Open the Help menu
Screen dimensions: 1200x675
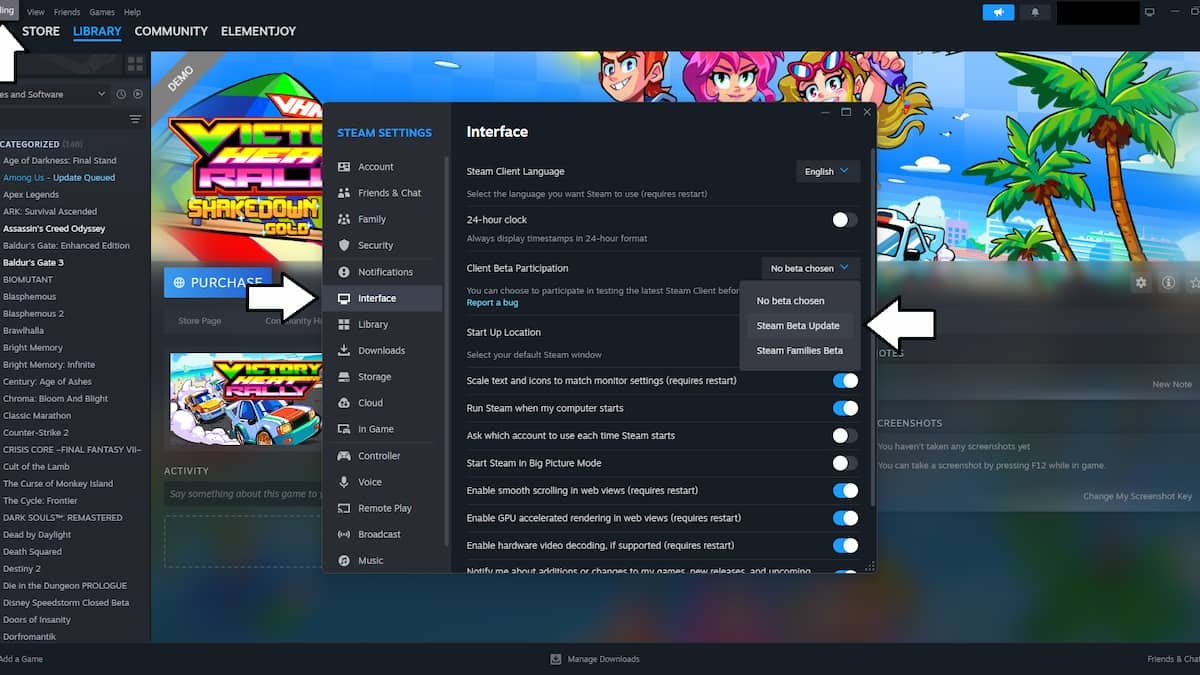pyautogui.click(x=132, y=12)
